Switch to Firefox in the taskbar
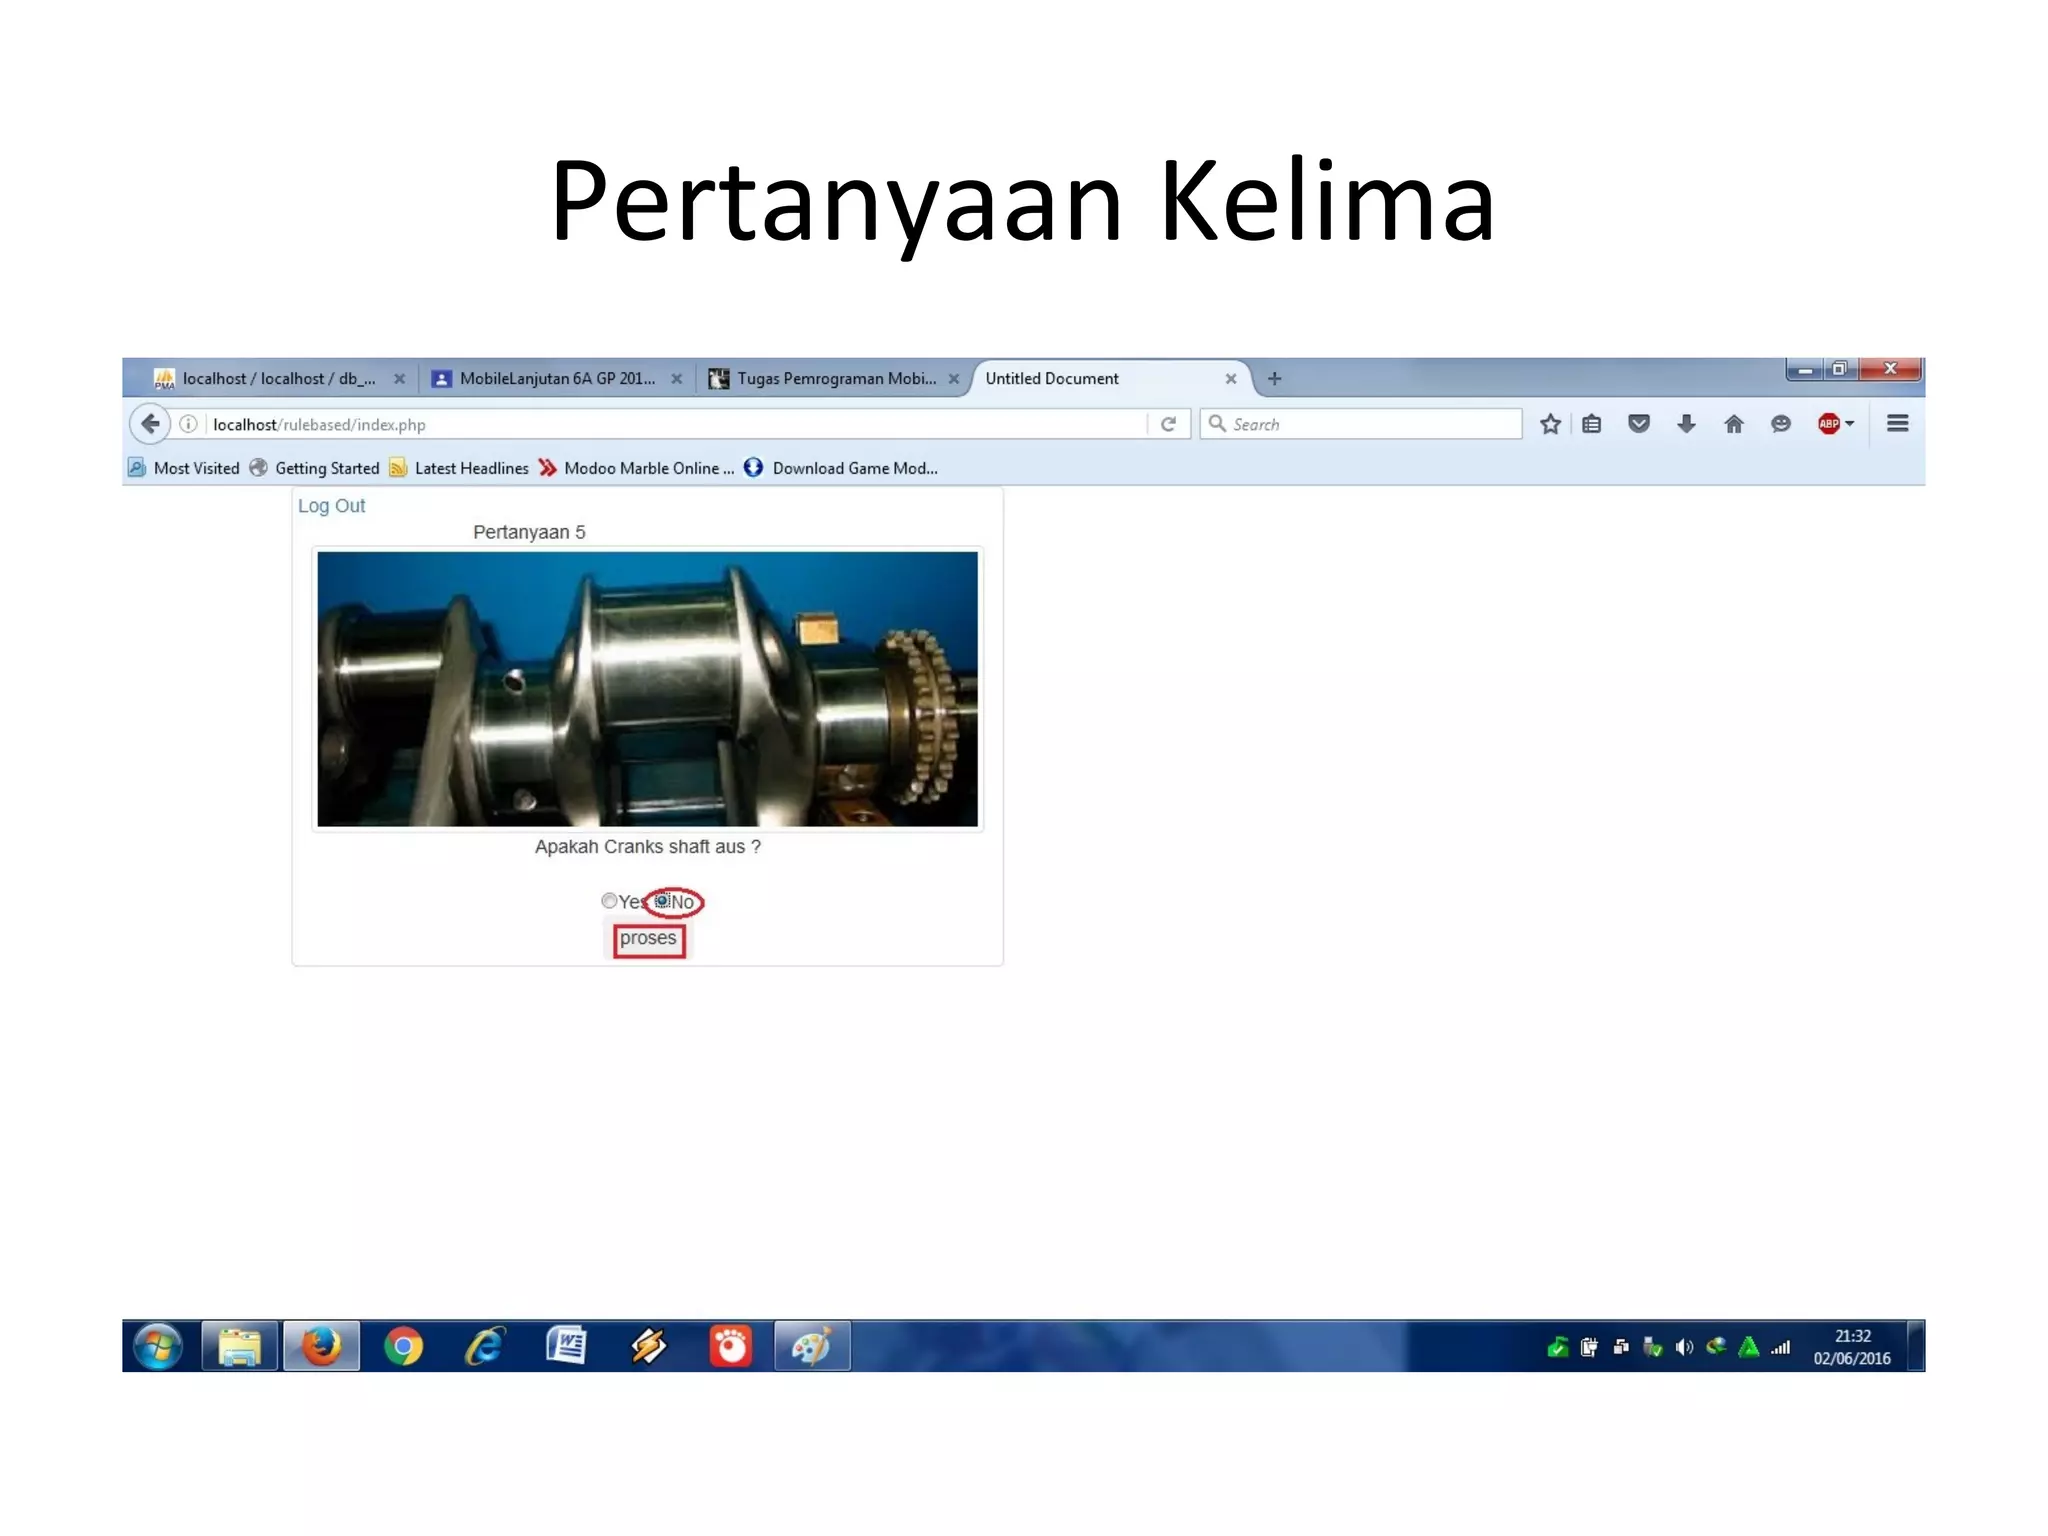This screenshot has width=2048, height=1536. [x=321, y=1346]
